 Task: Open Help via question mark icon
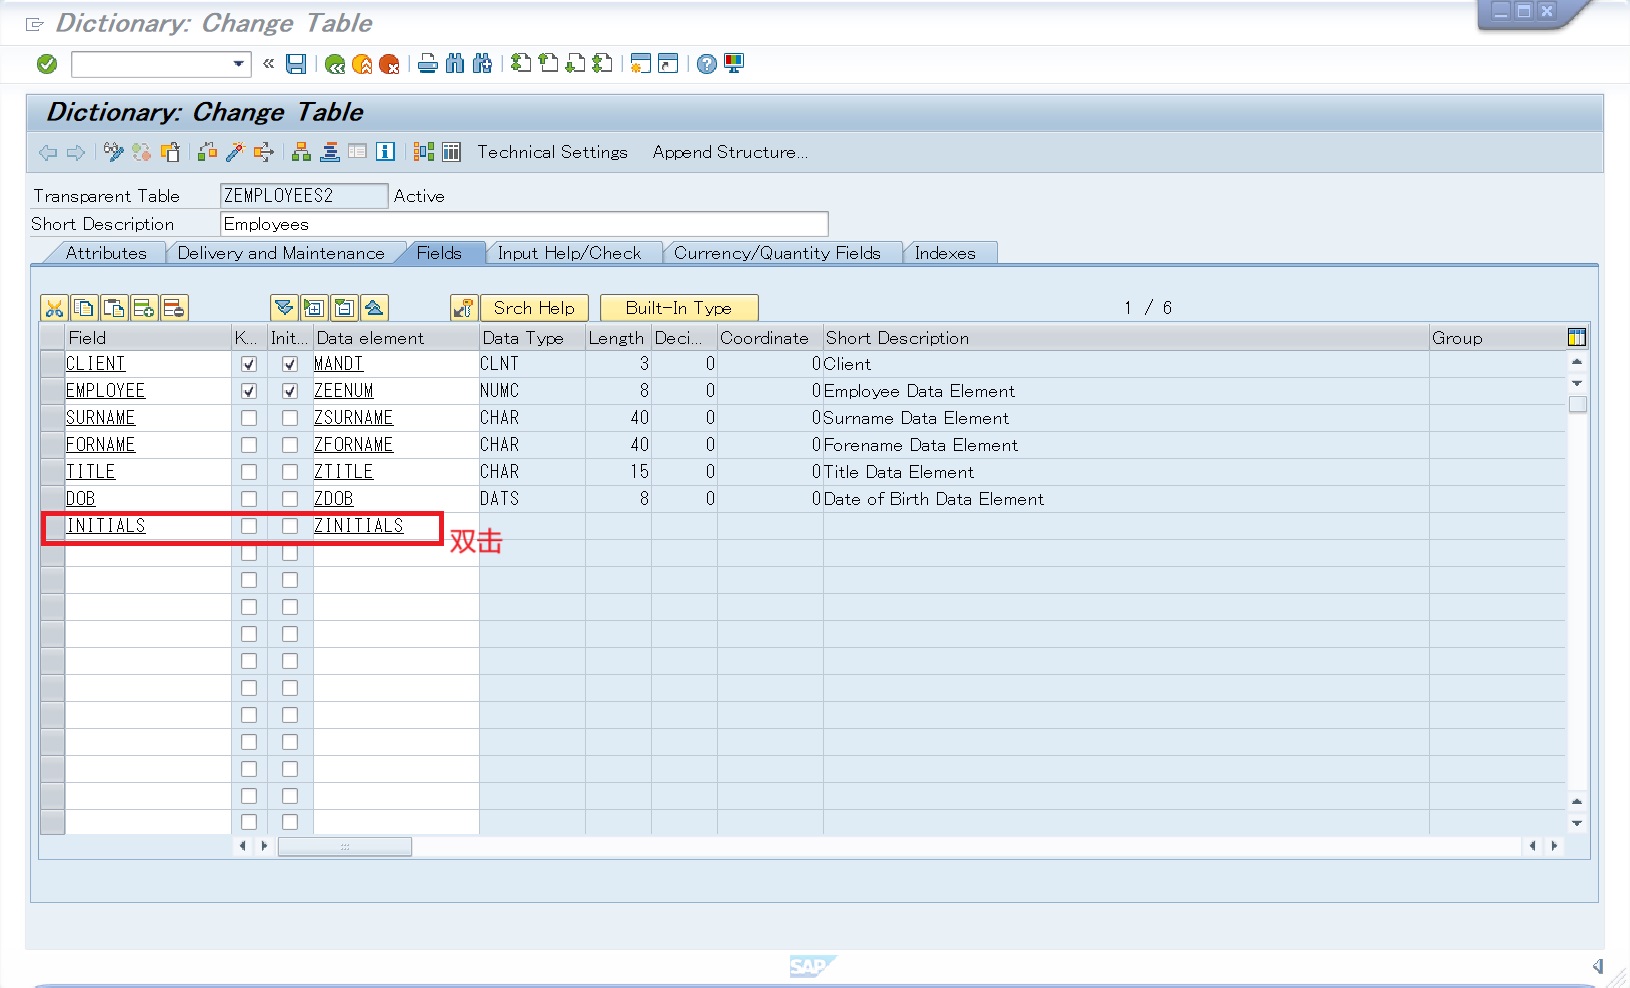click(x=707, y=64)
